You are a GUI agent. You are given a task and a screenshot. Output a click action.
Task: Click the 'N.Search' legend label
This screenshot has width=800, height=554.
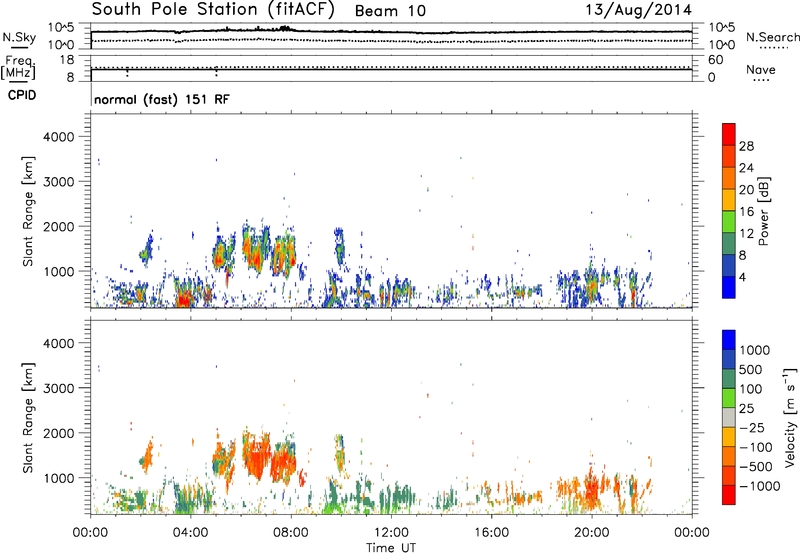pyautogui.click(x=772, y=37)
